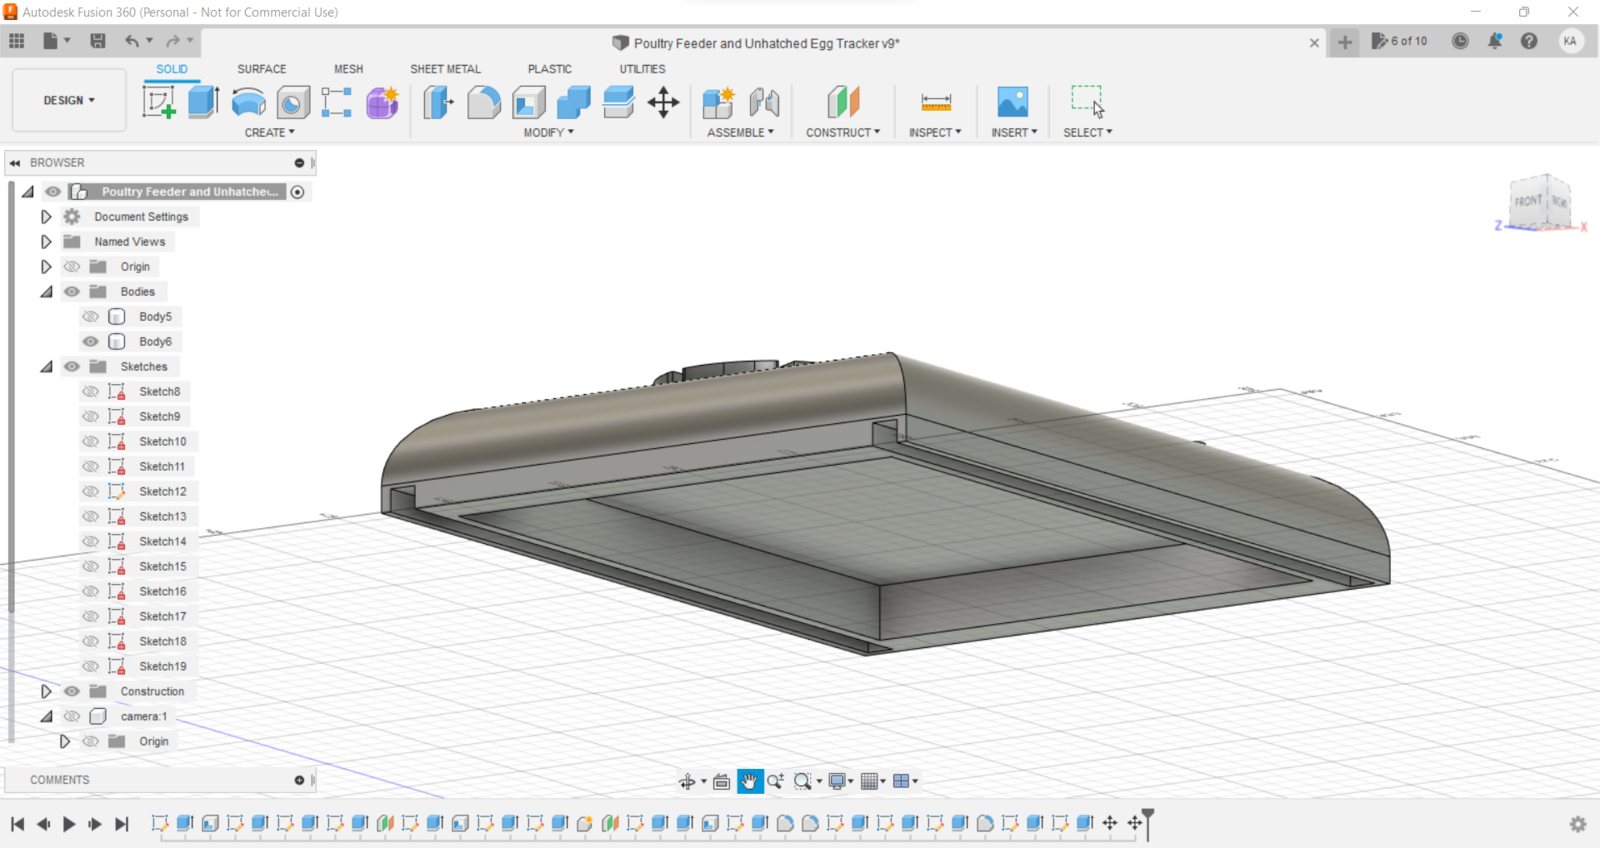The height and width of the screenshot is (848, 1600).
Task: Click the Move/Copy tool icon
Action: point(663,102)
